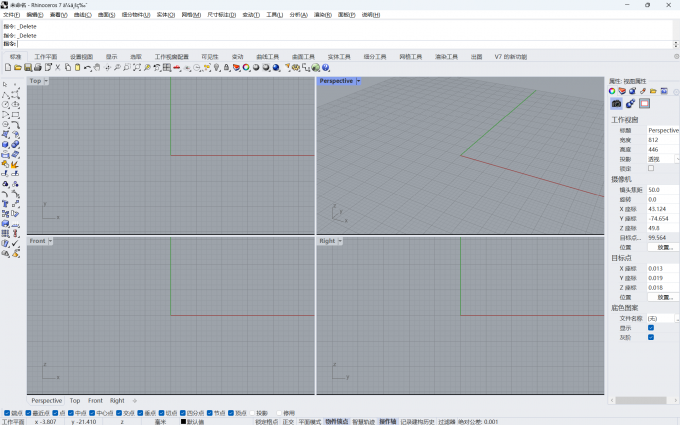Screen dimensions: 680x425
Task: Toggle the 显示 wallpaper checkbox
Action: coord(651,327)
